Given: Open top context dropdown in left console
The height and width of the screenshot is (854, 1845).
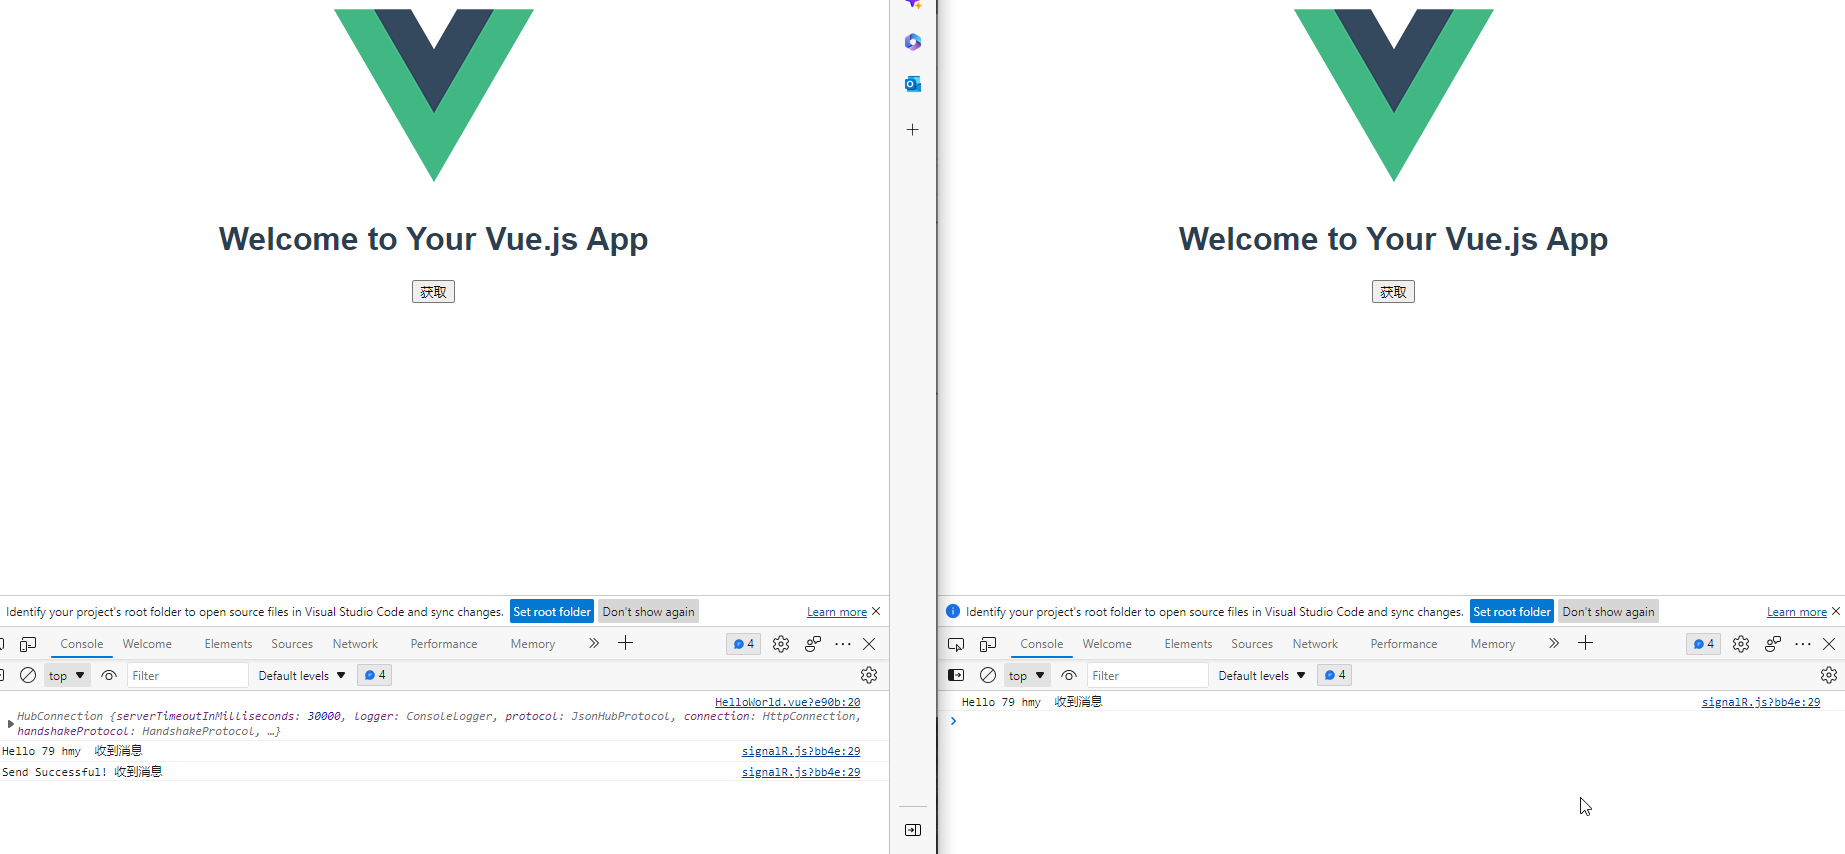Looking at the screenshot, I should tap(67, 675).
